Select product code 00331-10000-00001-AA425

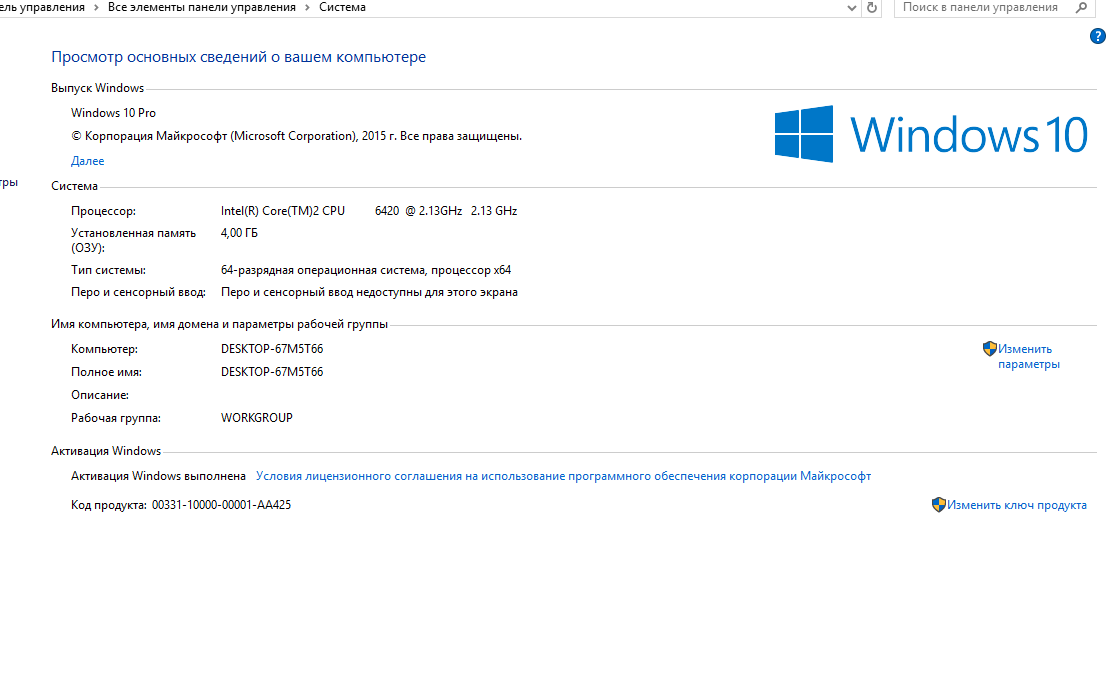point(221,505)
